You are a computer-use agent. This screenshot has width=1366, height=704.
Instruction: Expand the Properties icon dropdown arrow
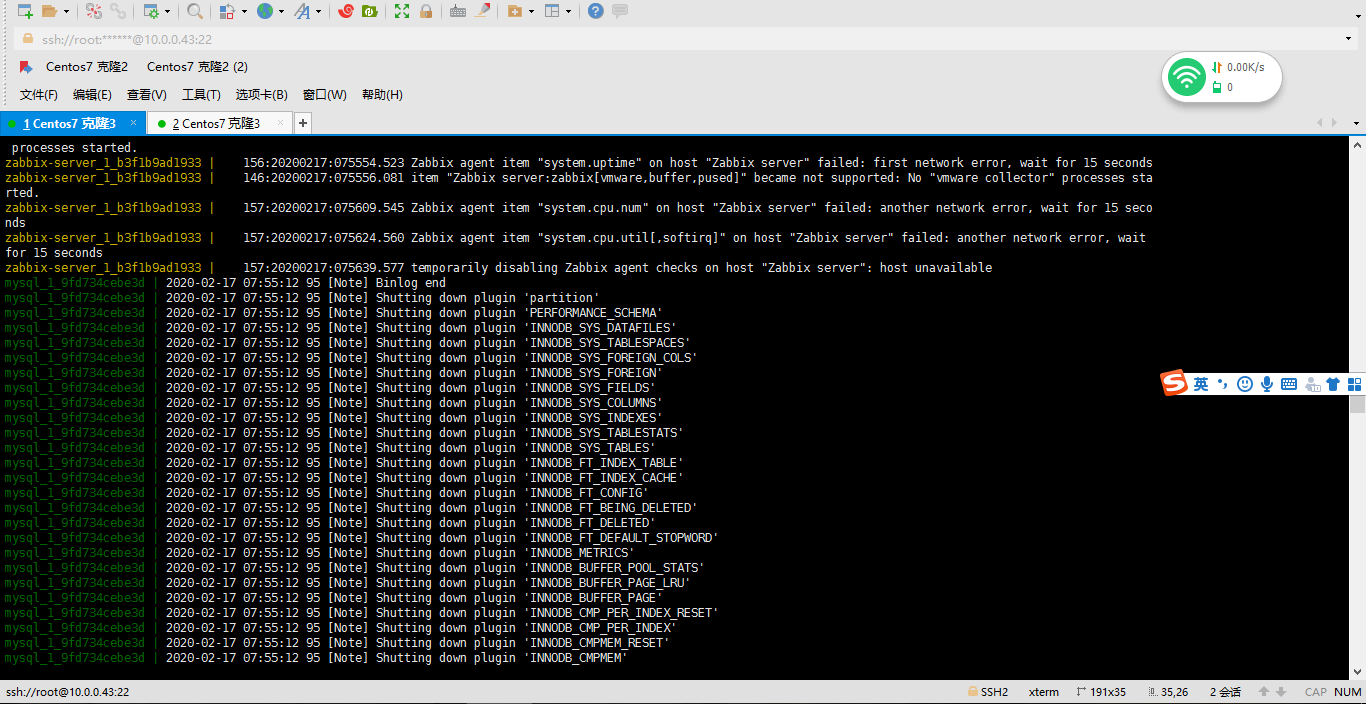167,11
